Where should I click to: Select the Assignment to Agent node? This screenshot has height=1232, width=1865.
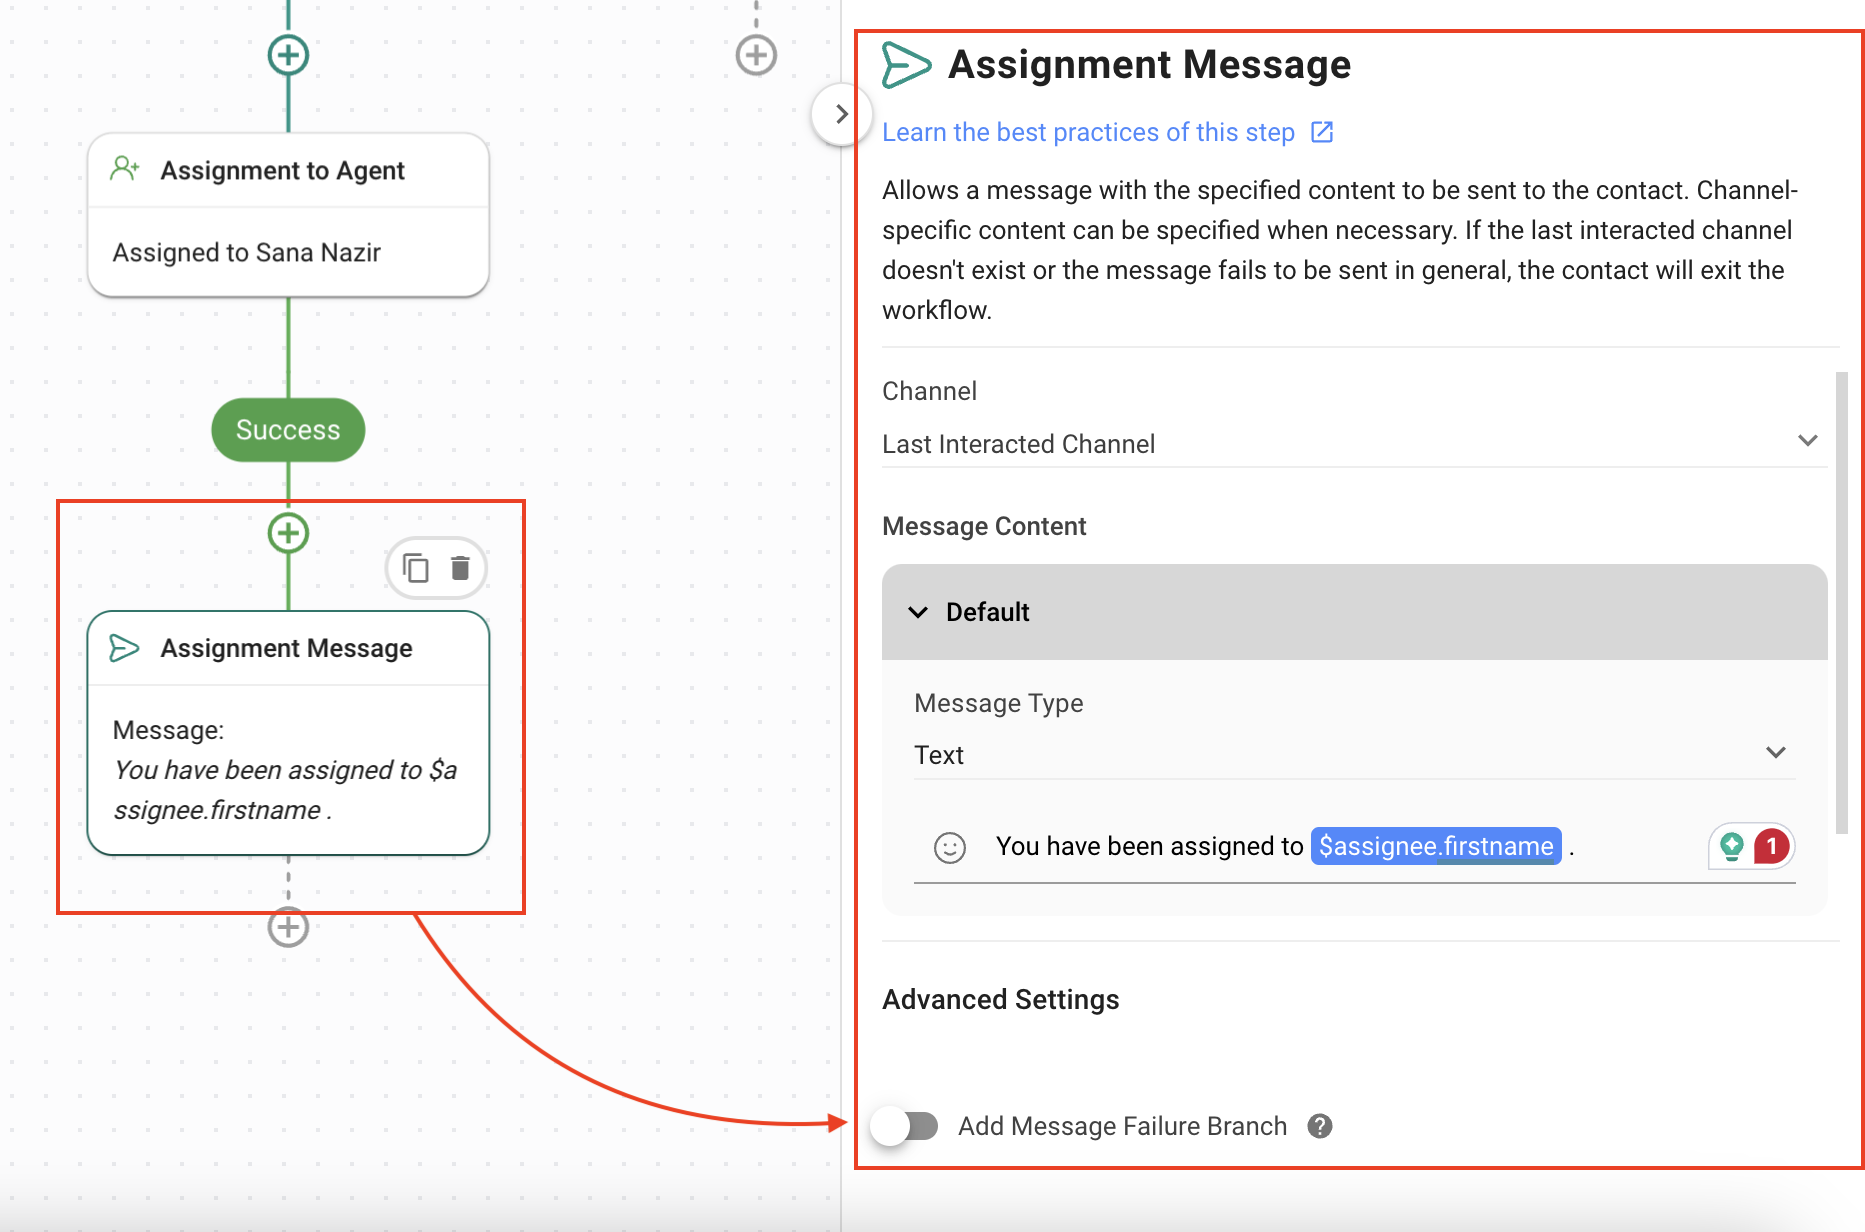pos(288,215)
